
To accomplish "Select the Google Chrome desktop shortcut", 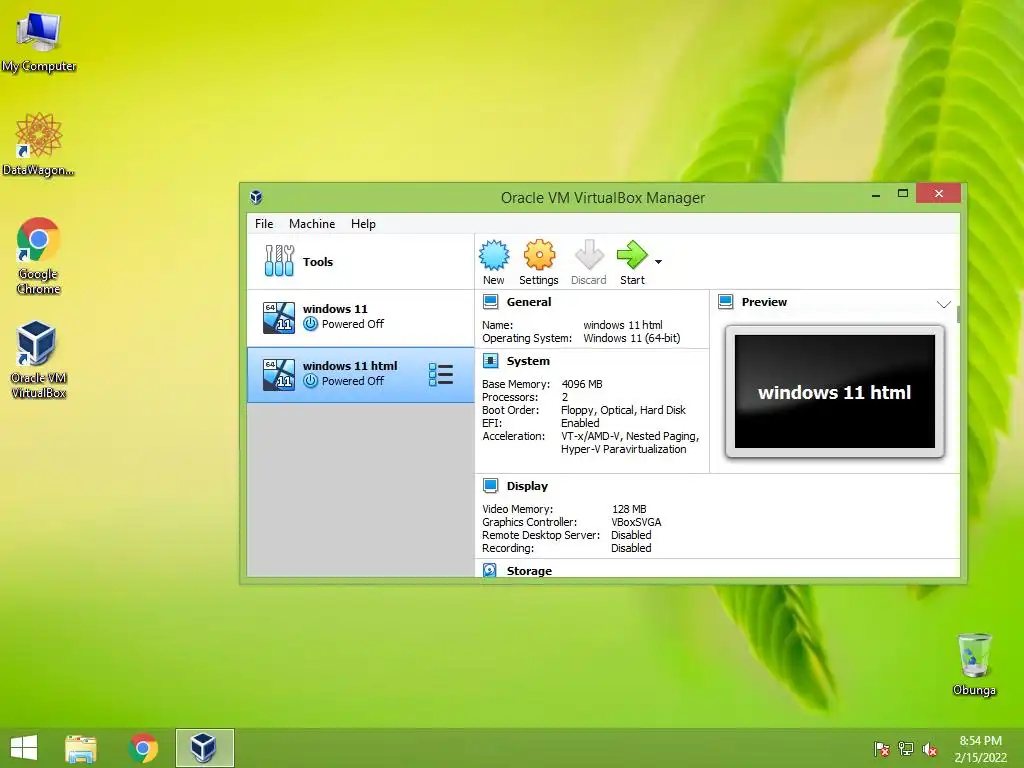I will (x=39, y=256).
